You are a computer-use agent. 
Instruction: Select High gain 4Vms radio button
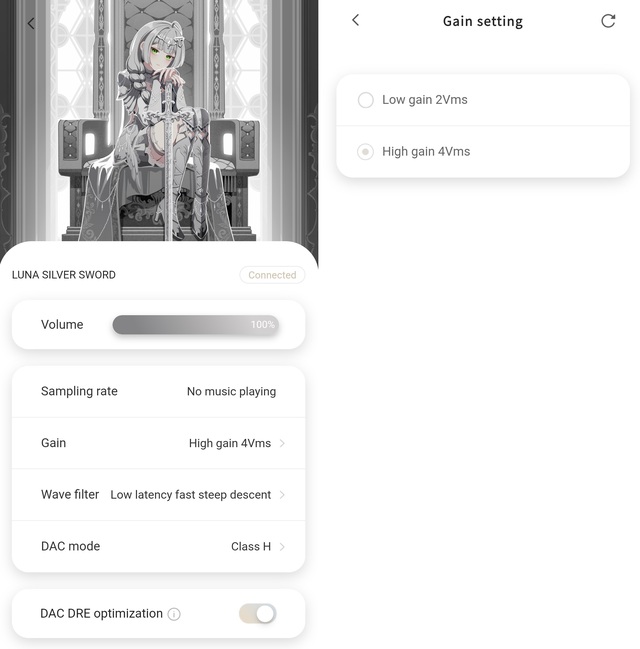pos(366,151)
